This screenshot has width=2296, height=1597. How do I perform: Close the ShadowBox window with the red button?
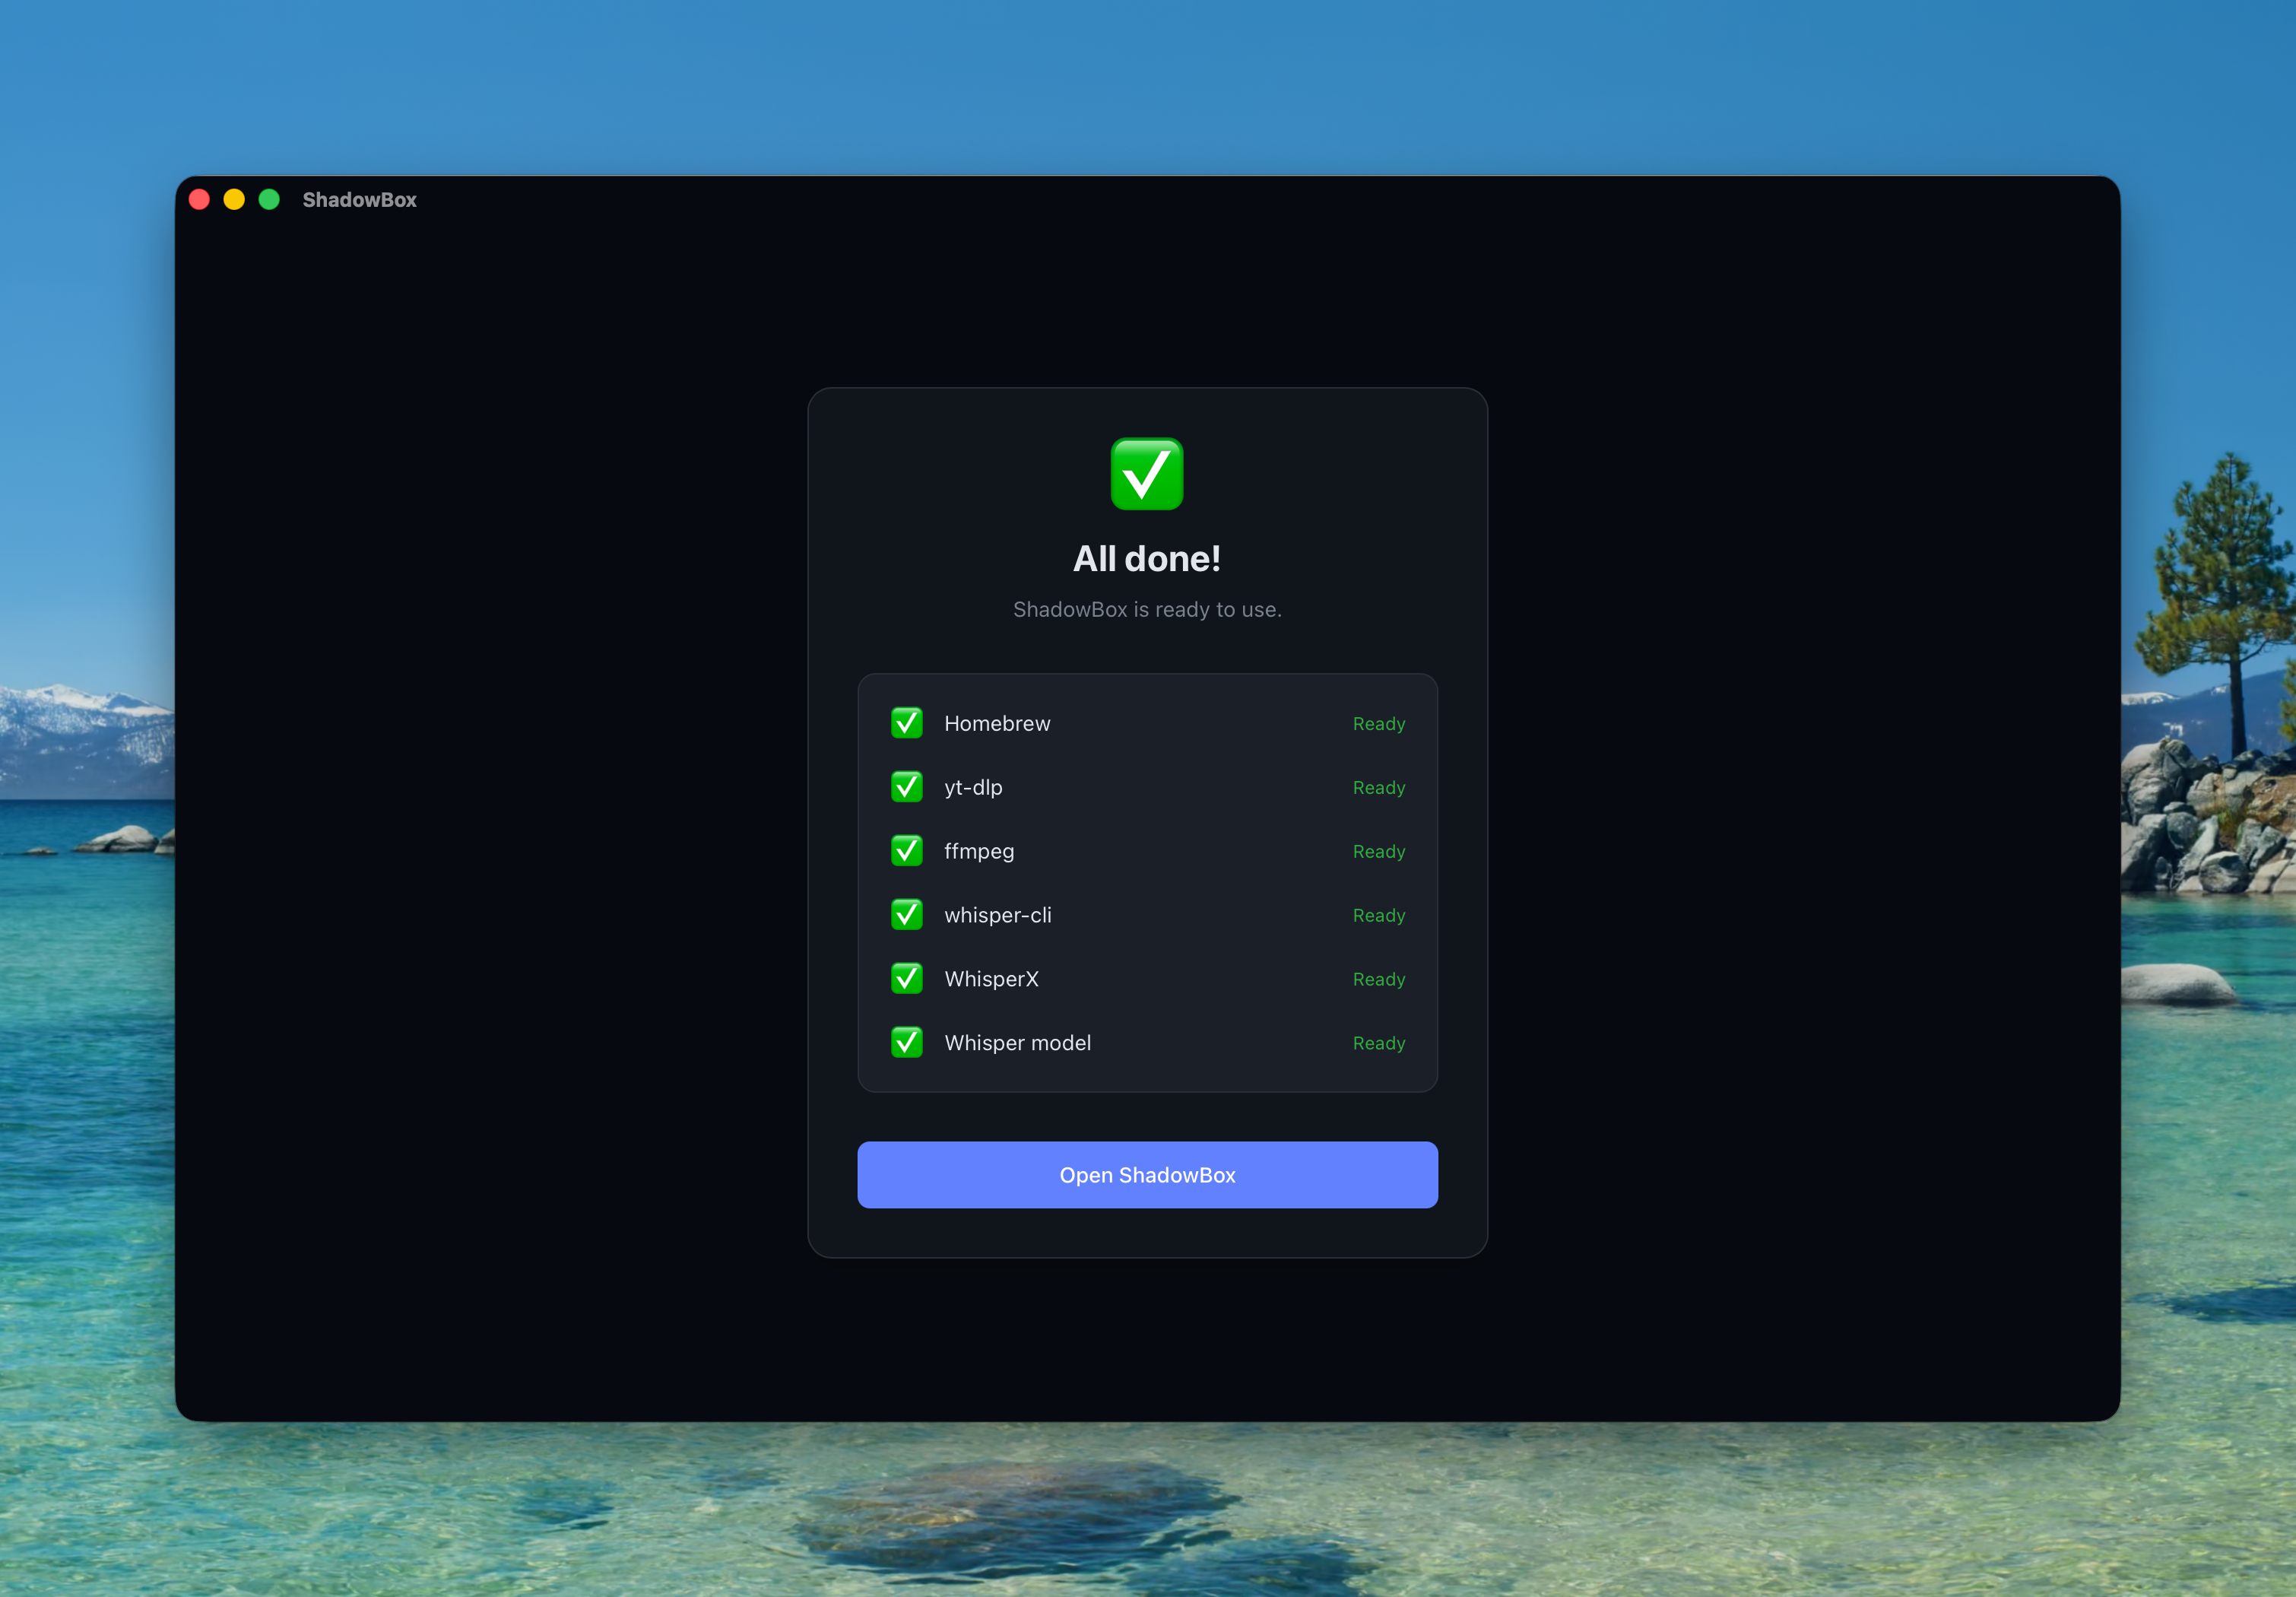(x=199, y=199)
